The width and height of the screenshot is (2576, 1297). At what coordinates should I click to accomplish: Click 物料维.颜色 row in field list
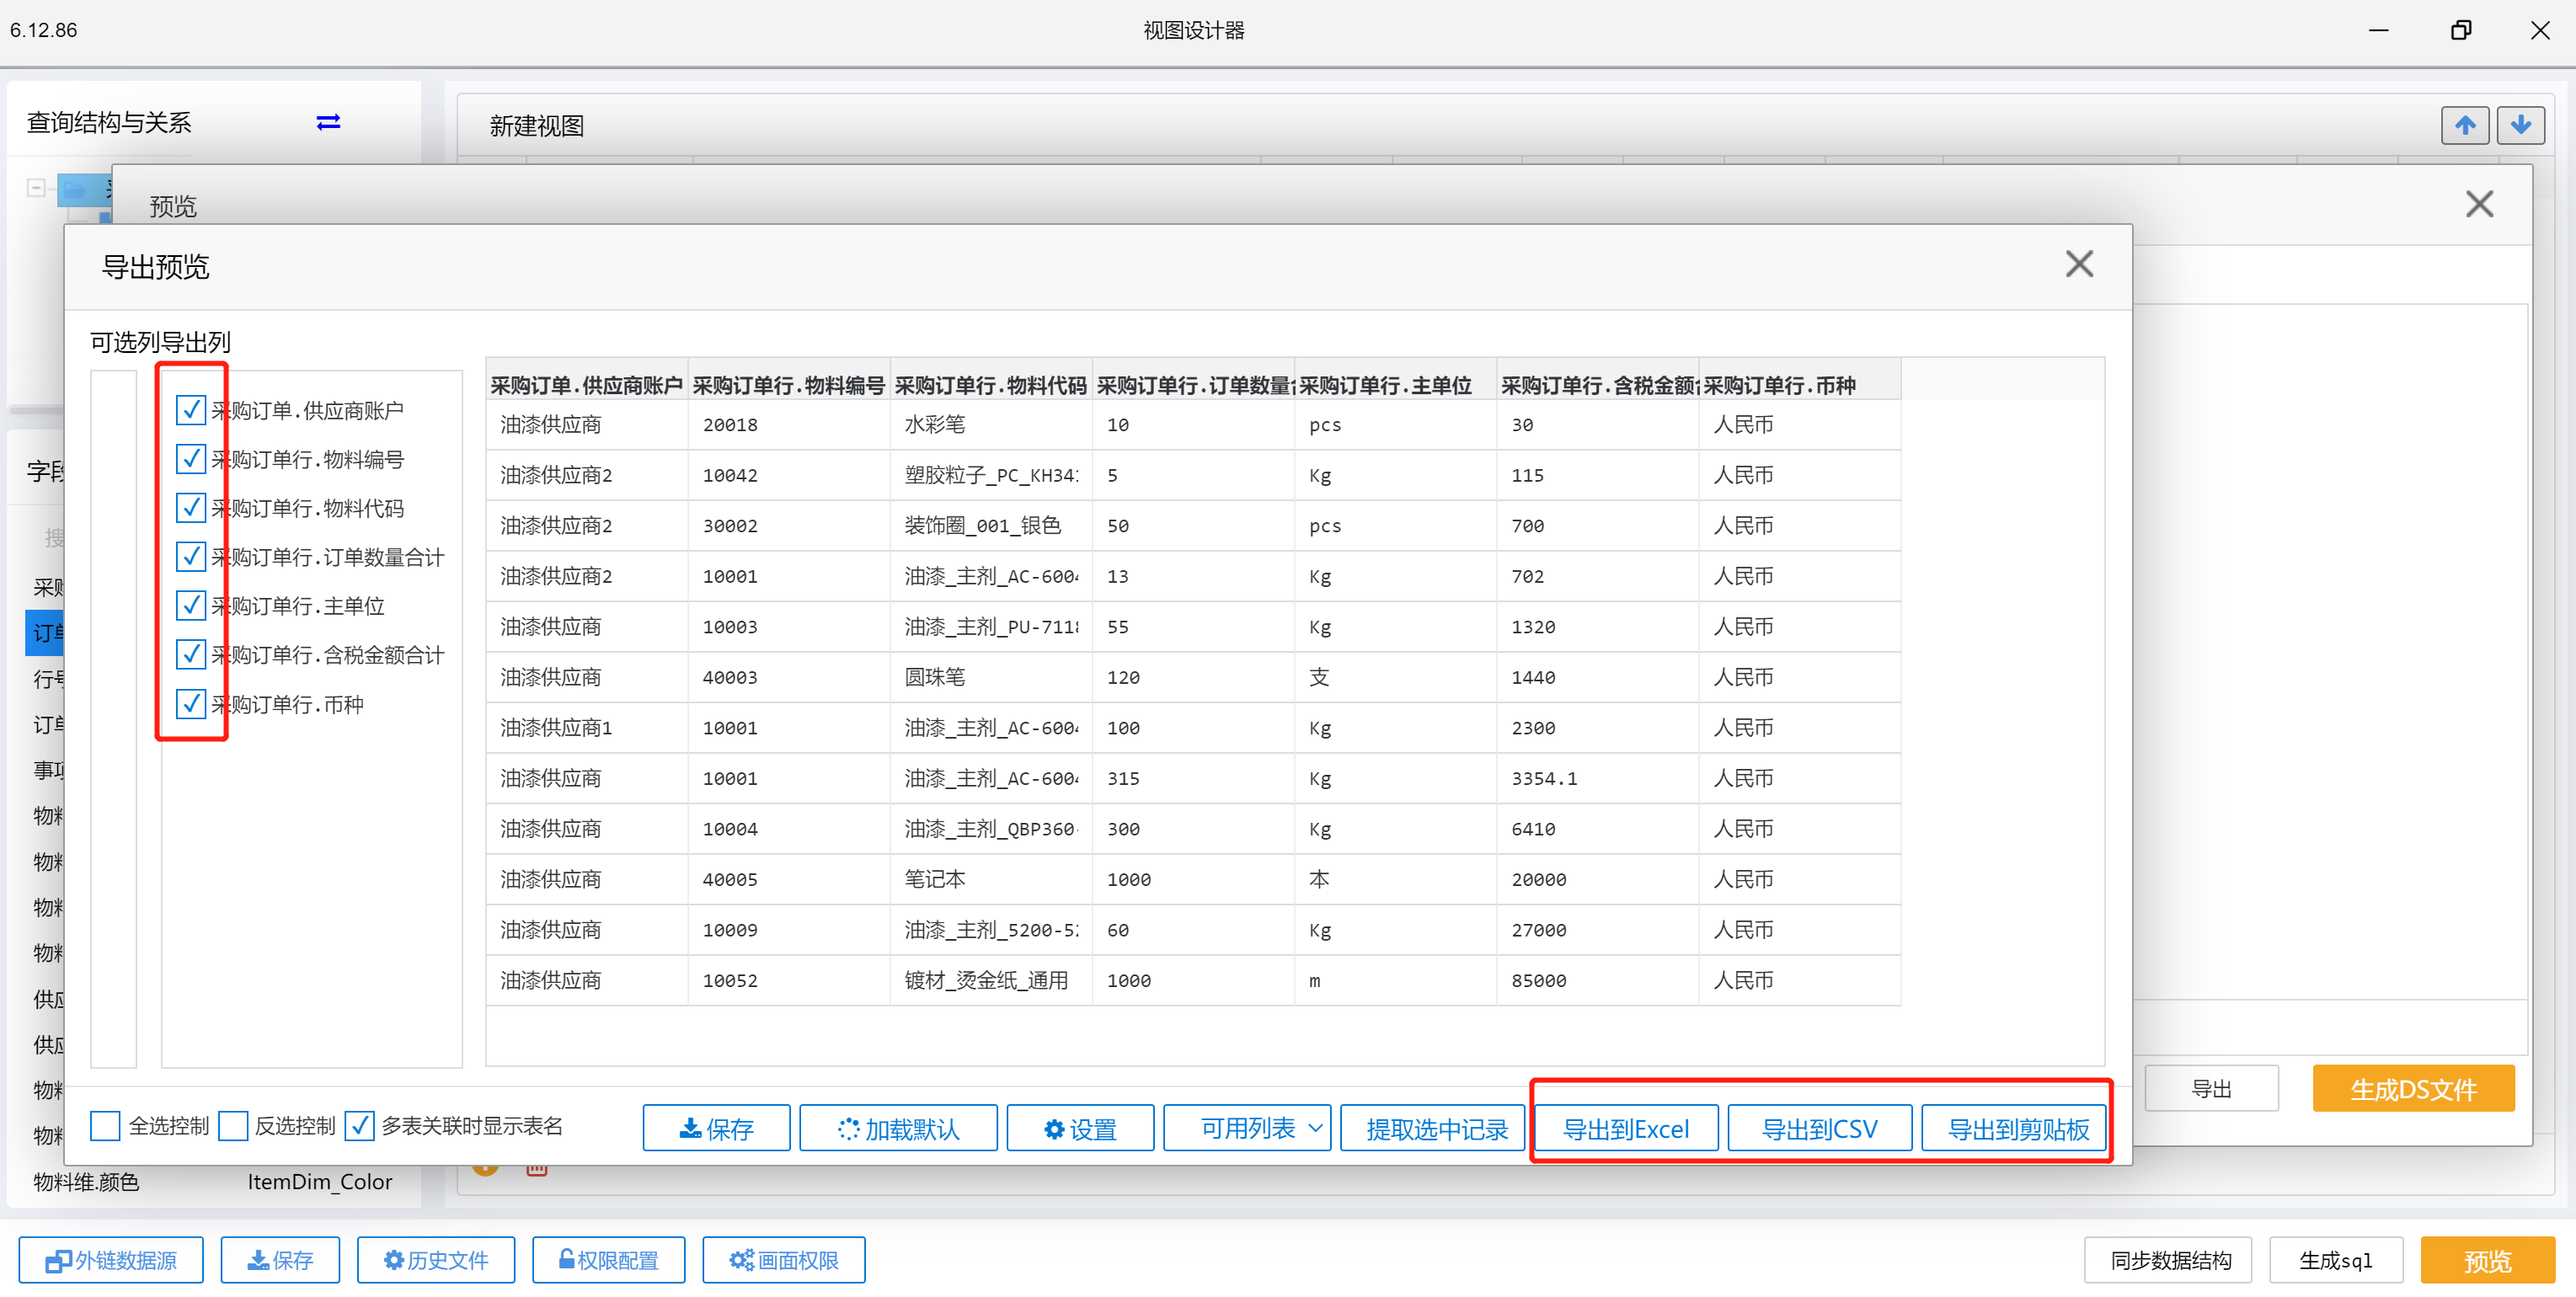(212, 1181)
